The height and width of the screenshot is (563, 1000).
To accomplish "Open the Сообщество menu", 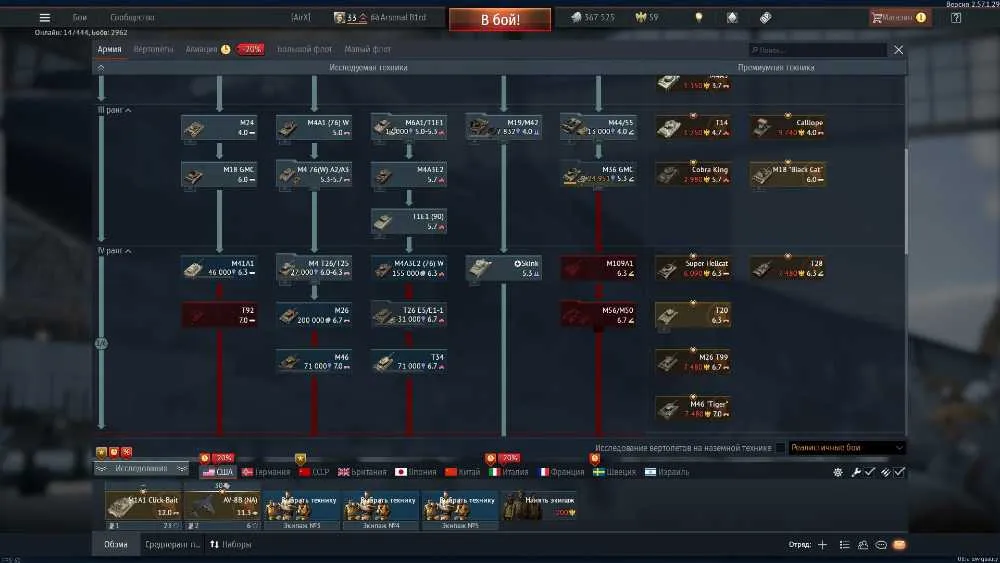I will (x=132, y=18).
